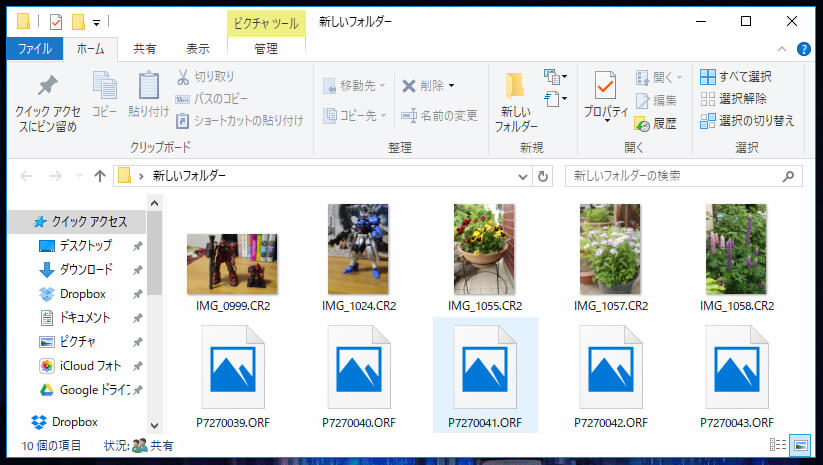The image size is (823, 465).
Task: Expand the easy access dropdown in ribbon
Action: (x=555, y=99)
